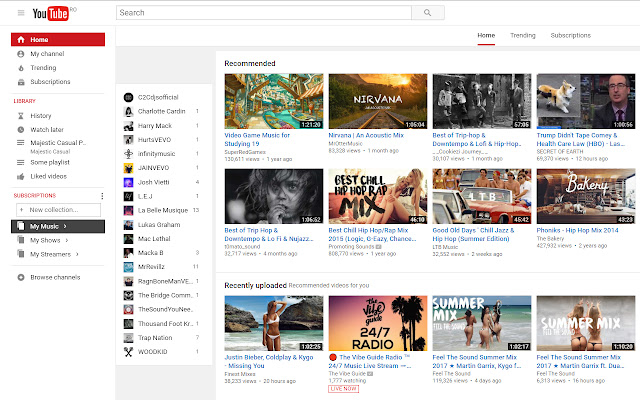Click the Charlotte Cardin channel avatar
This screenshot has width=640, height=400.
tap(129, 111)
